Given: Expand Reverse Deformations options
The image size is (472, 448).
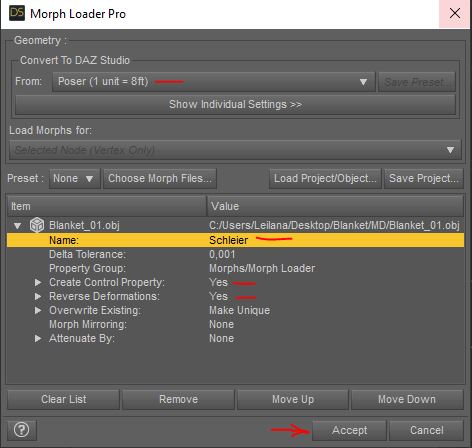Looking at the screenshot, I should pos(38,296).
